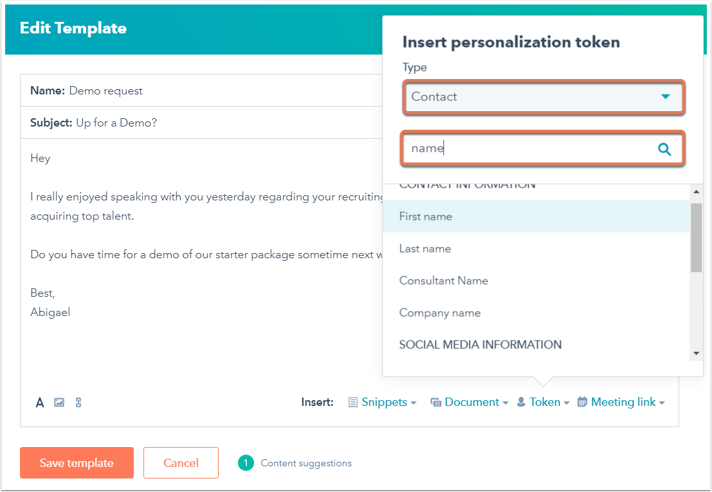Screen dimensions: 712x492
Task: Click the 'I really enjoyed speaking' sentence
Action: (207, 197)
